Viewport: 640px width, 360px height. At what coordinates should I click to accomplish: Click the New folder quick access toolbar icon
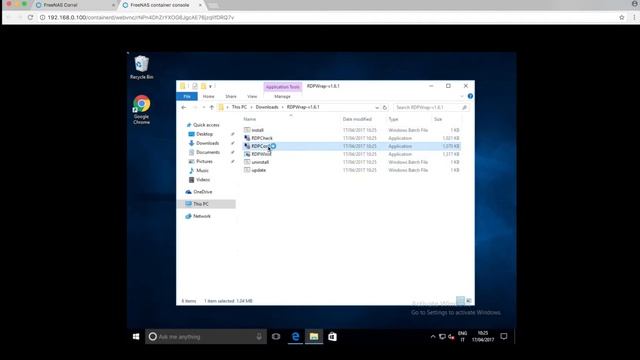[203, 86]
